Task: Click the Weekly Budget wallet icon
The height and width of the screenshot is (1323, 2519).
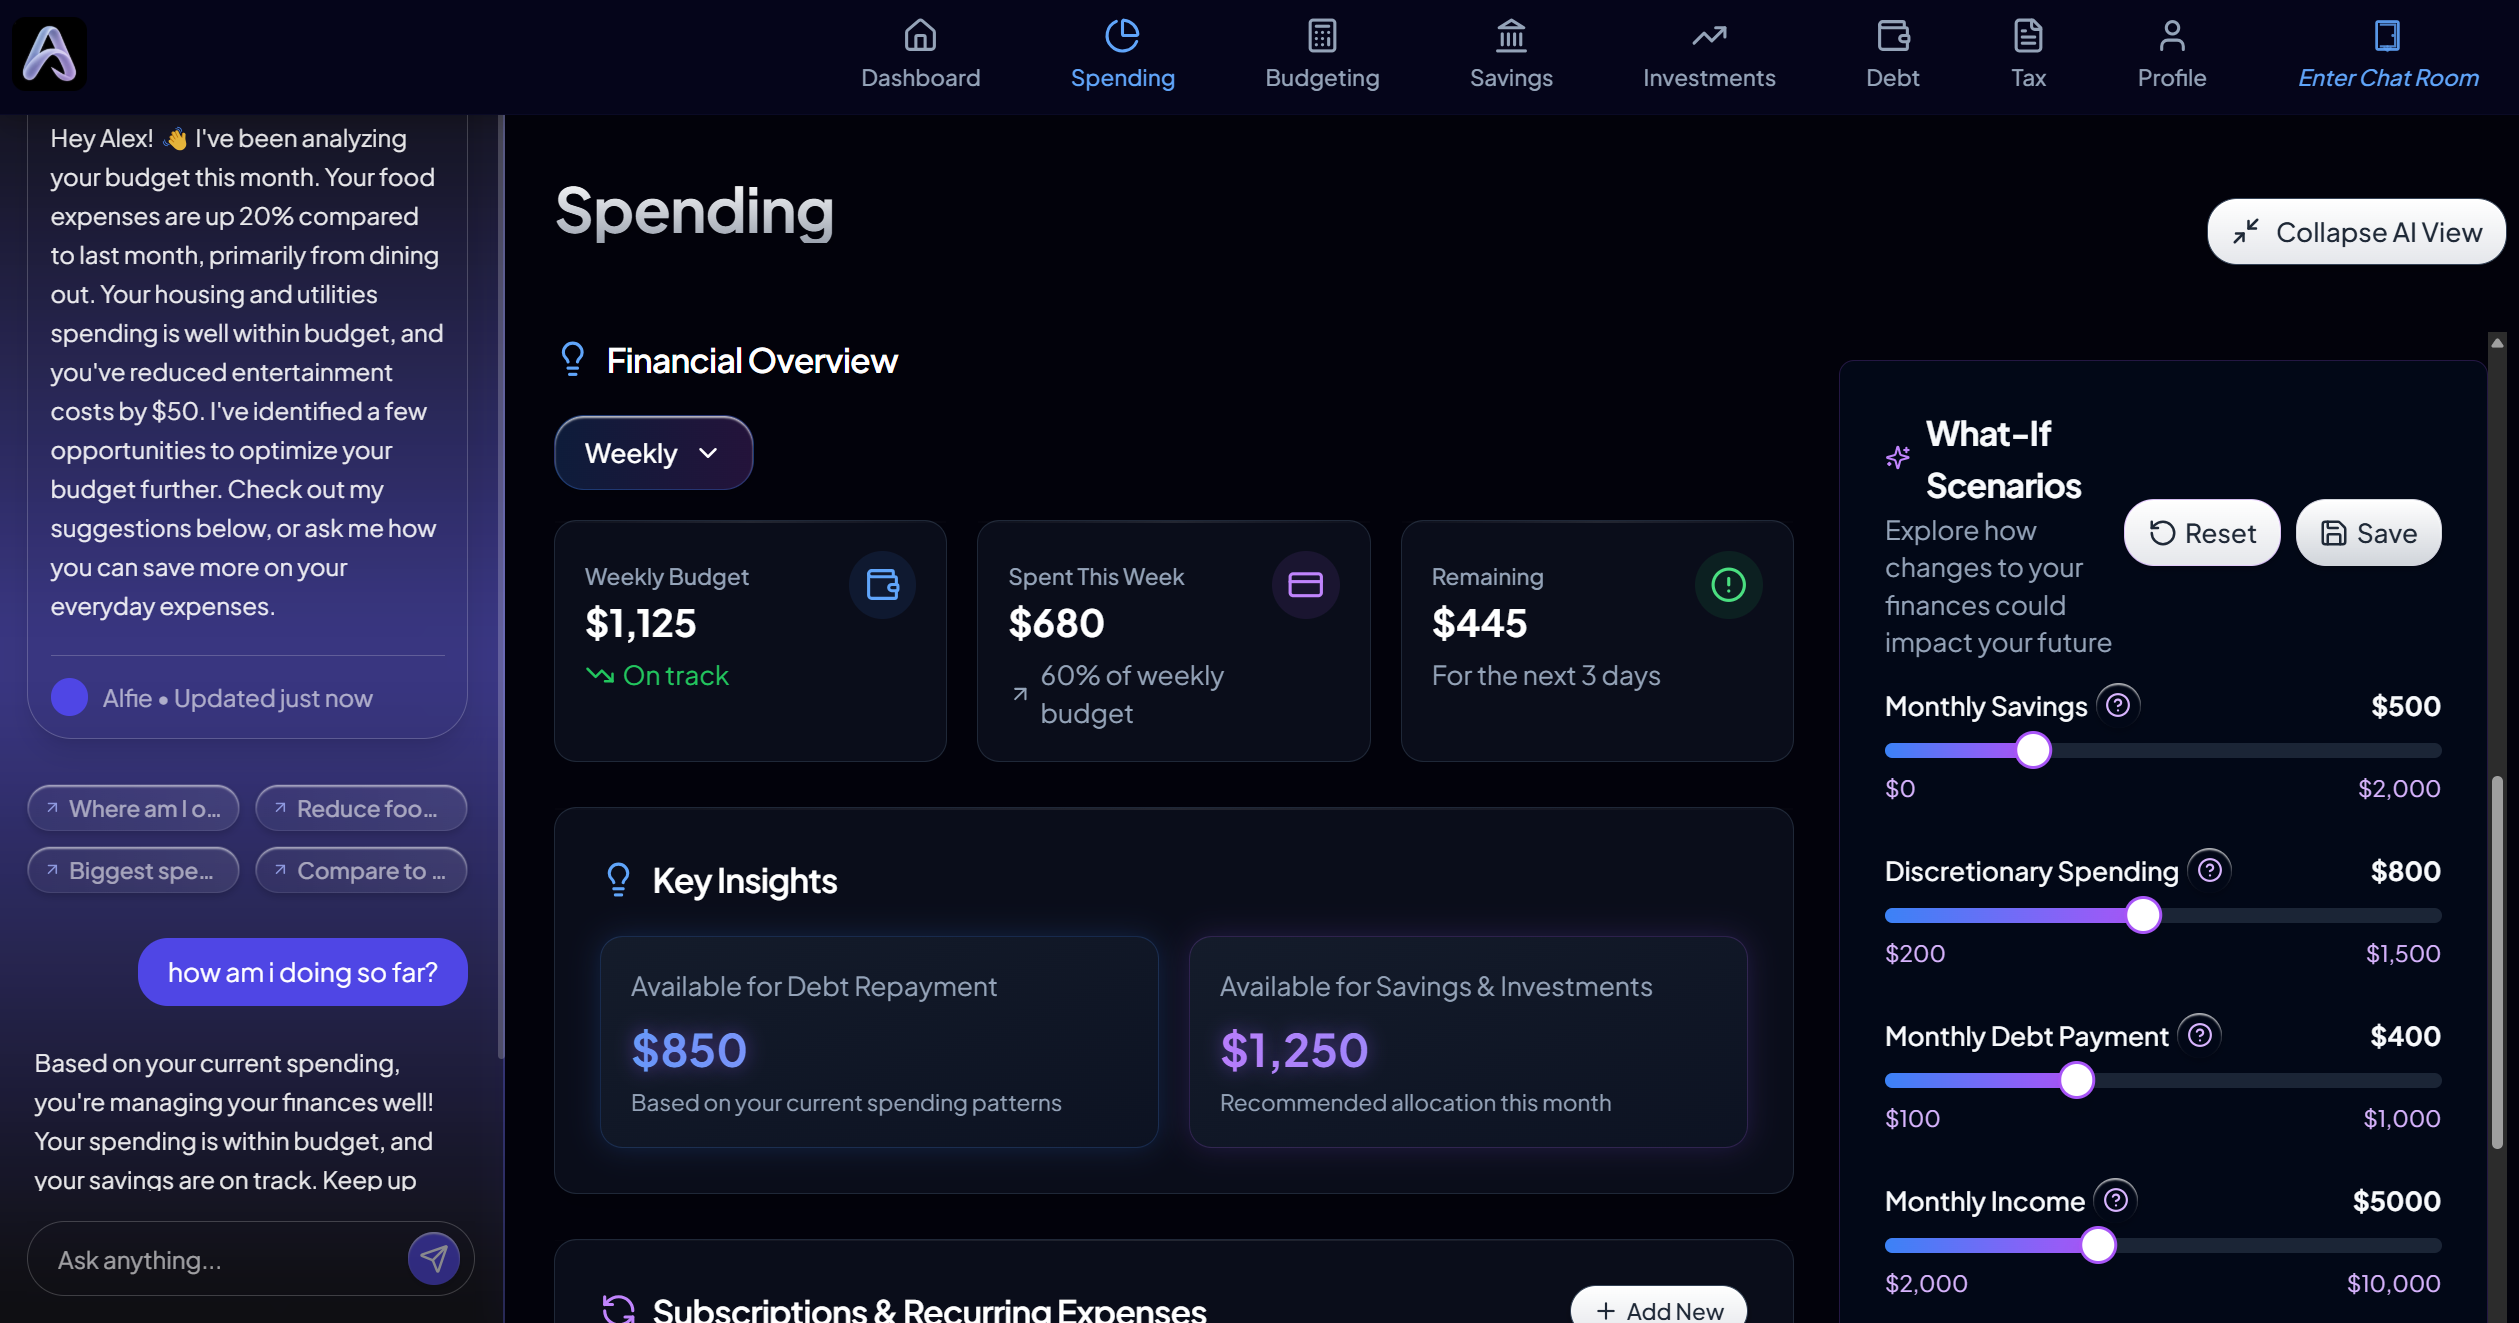Action: point(882,584)
